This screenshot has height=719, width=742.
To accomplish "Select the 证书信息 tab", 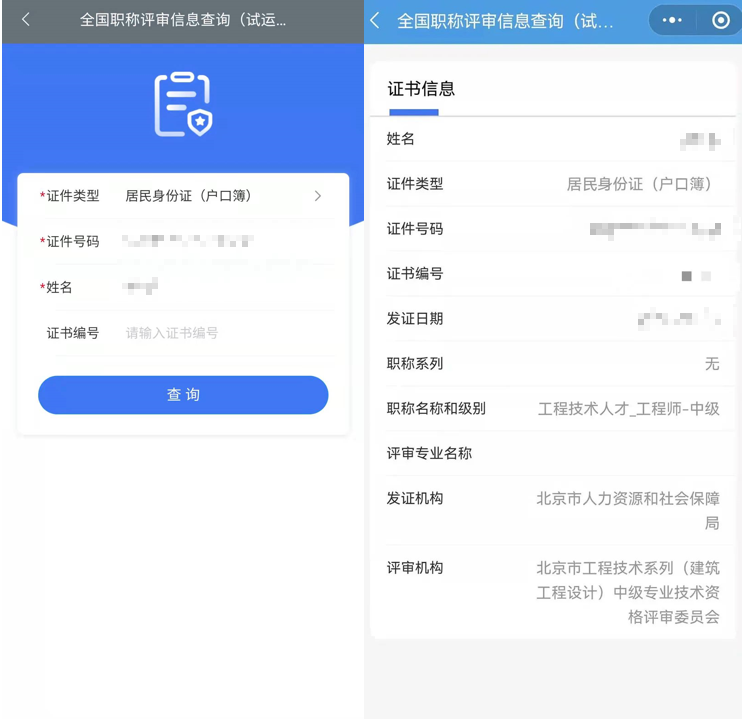I will coord(421,89).
